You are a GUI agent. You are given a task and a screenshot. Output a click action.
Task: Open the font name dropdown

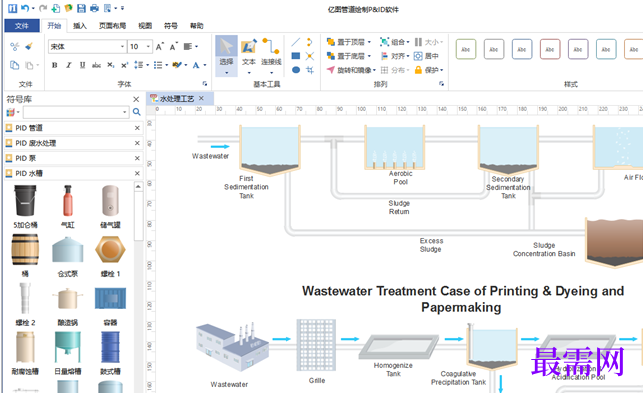point(122,47)
